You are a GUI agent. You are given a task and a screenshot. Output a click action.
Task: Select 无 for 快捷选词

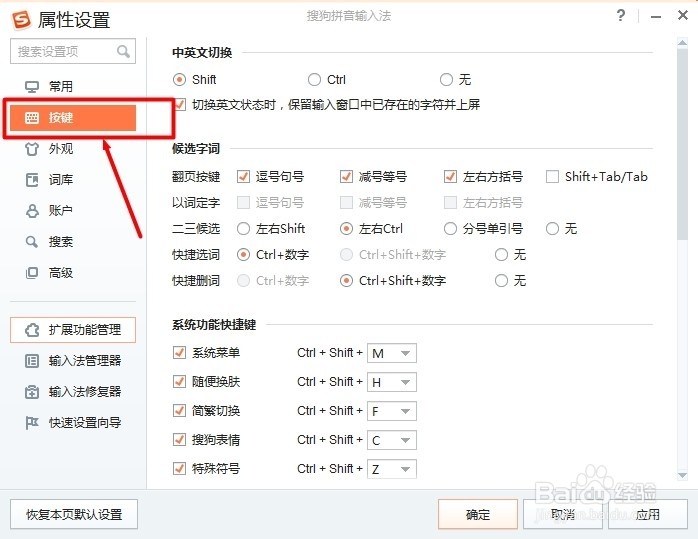pyautogui.click(x=501, y=255)
